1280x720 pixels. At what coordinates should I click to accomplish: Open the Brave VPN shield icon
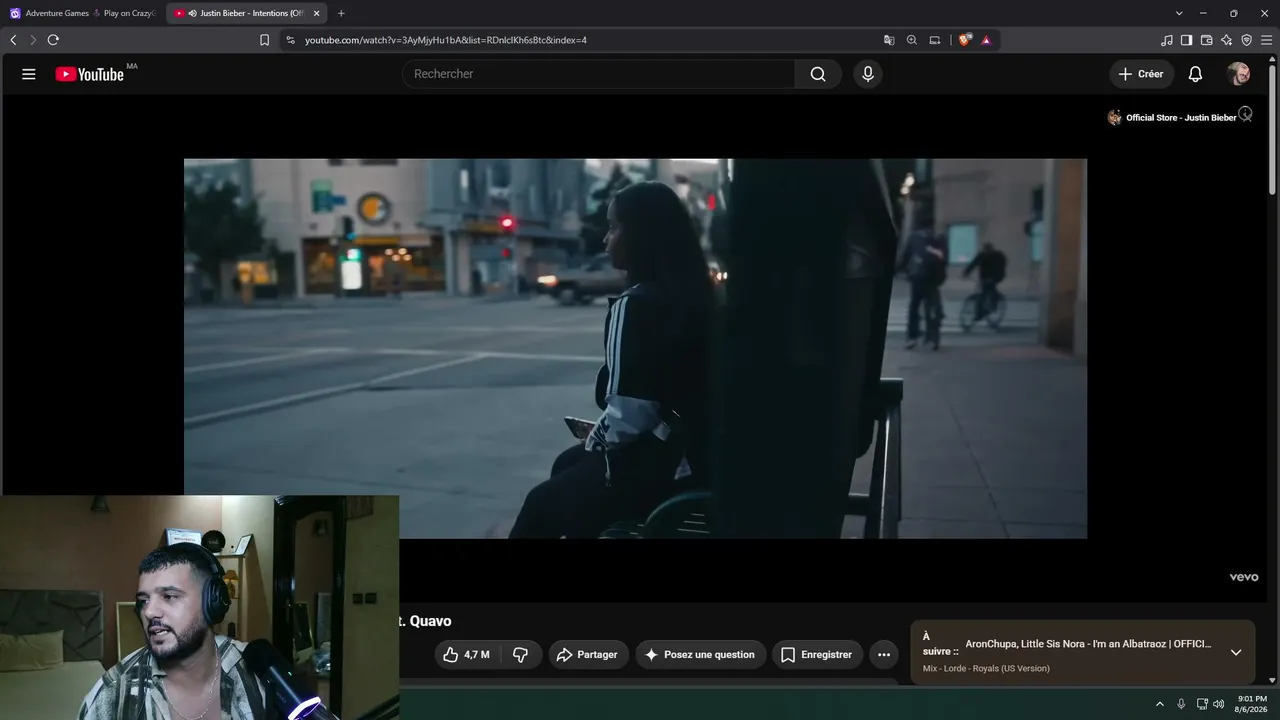[1246, 40]
